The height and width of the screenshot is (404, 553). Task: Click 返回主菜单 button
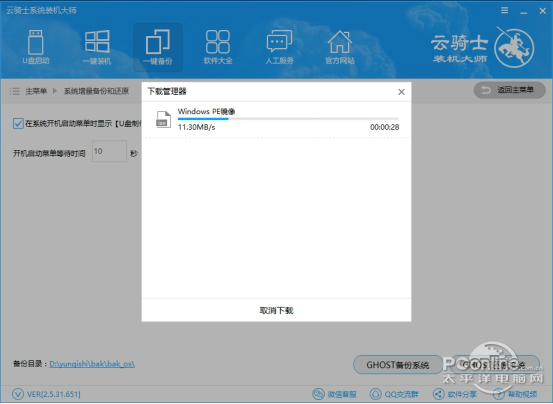click(x=509, y=90)
